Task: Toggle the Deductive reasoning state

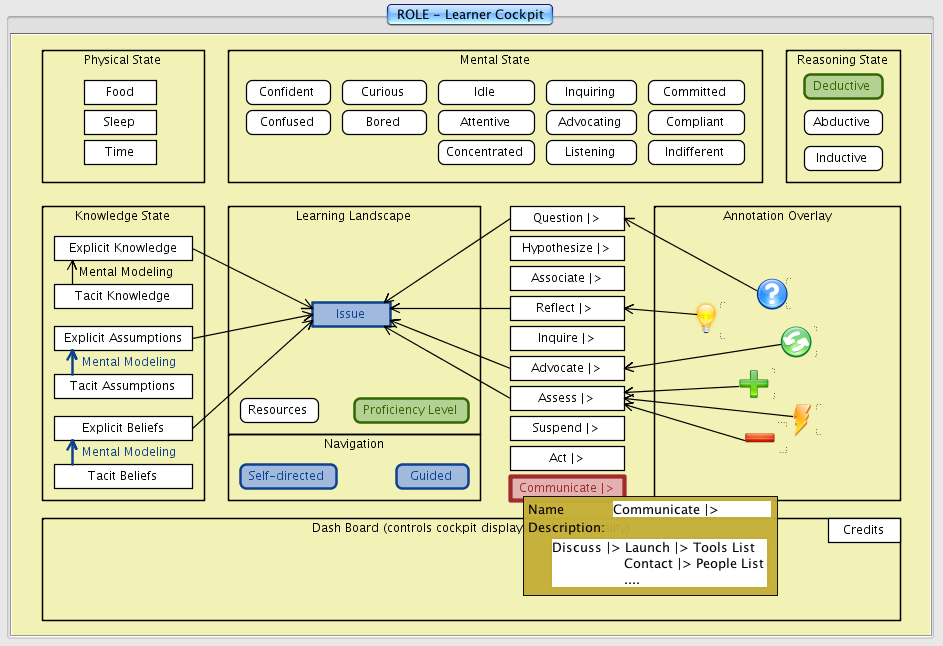Action: coord(842,86)
